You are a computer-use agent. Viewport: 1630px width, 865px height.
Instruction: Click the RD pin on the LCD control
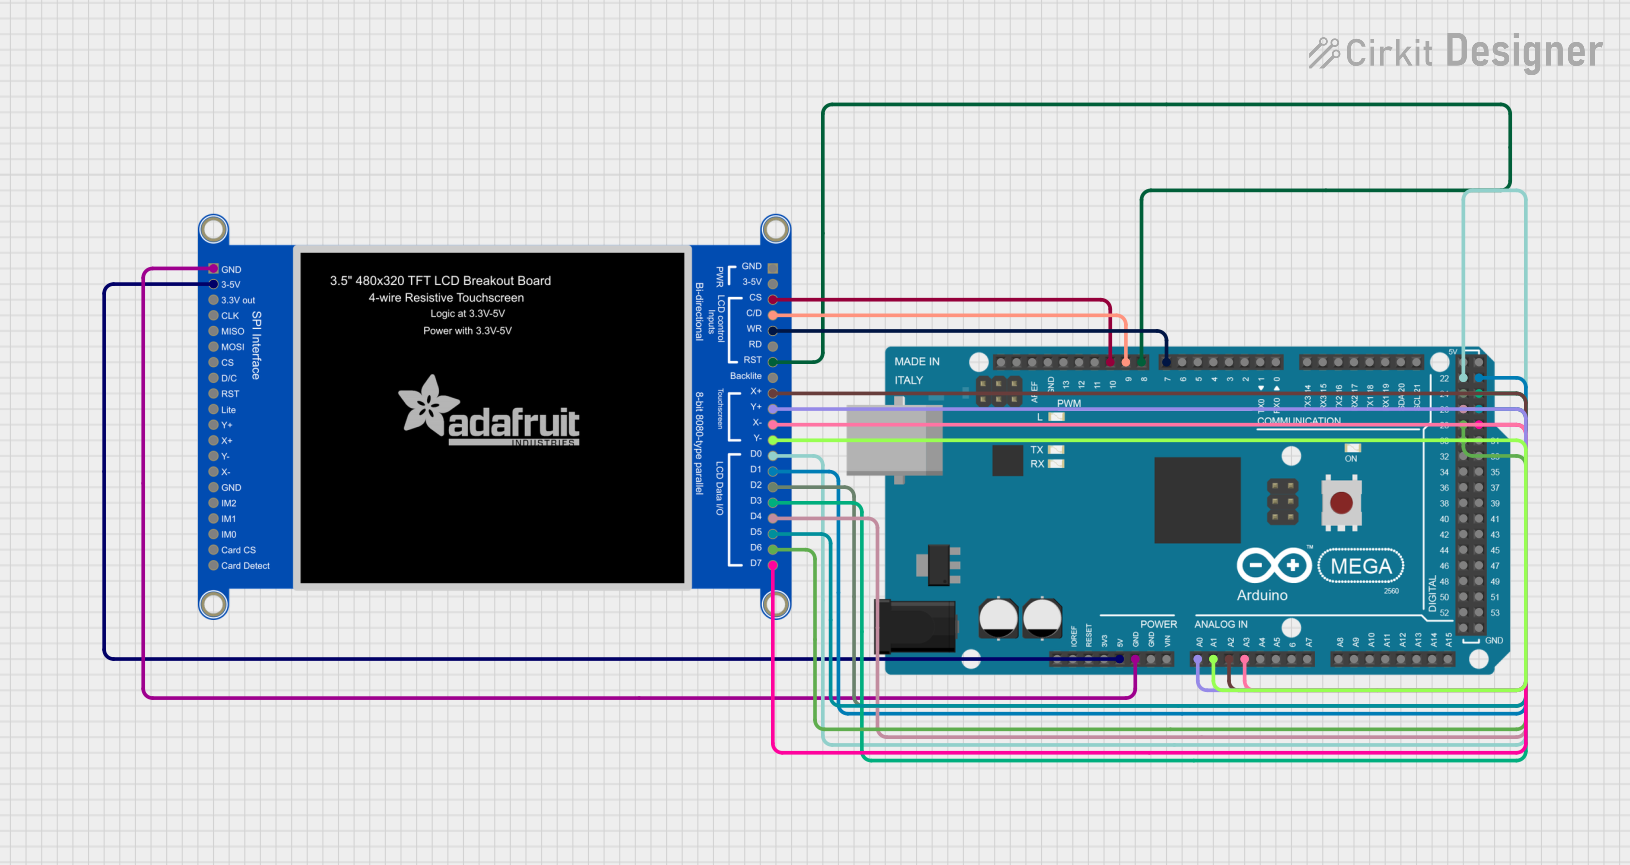(x=772, y=346)
